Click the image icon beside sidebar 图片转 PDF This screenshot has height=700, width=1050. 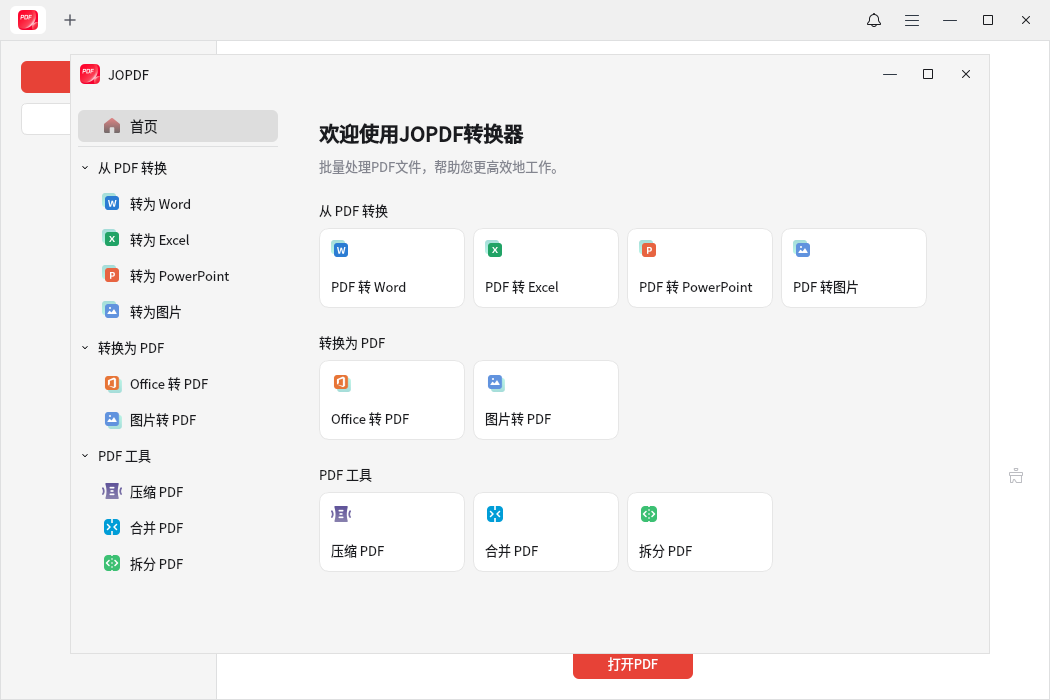(x=112, y=419)
